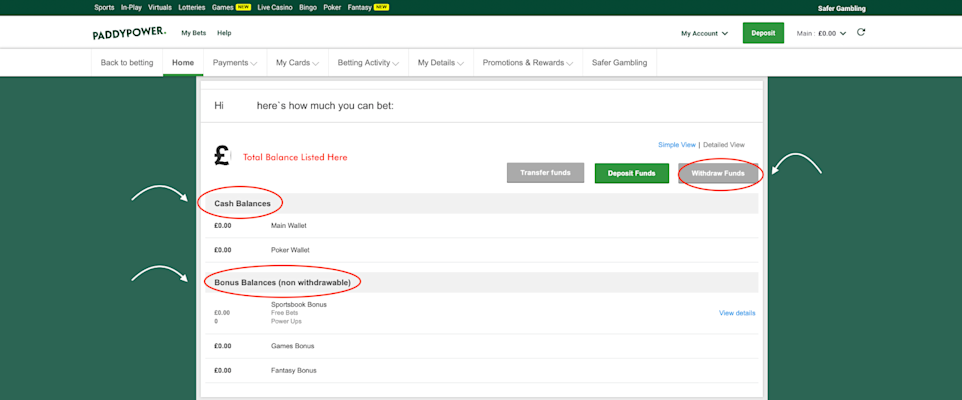
Task: Open My Bets link
Action: [x=194, y=33]
